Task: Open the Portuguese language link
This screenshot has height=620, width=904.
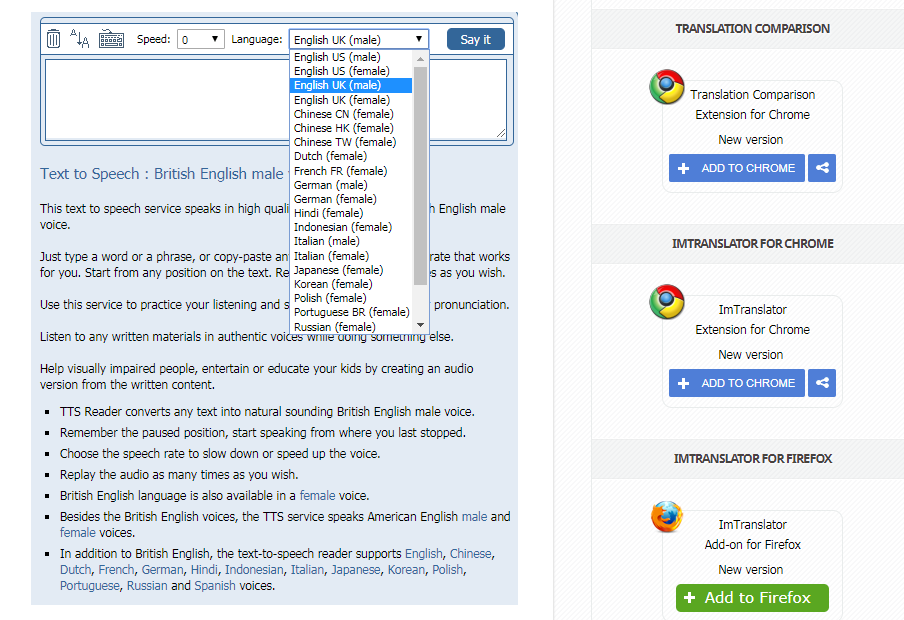Action: [x=90, y=586]
